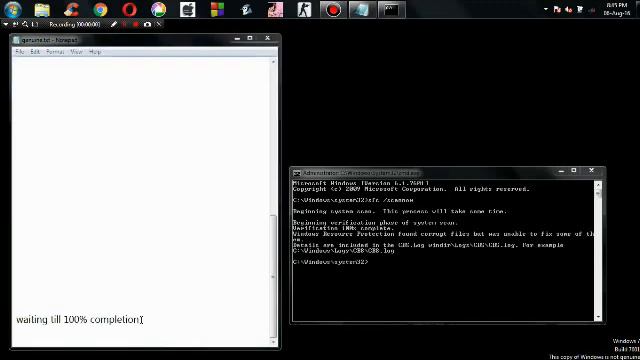Minimize the Notepad window

pos(237,38)
